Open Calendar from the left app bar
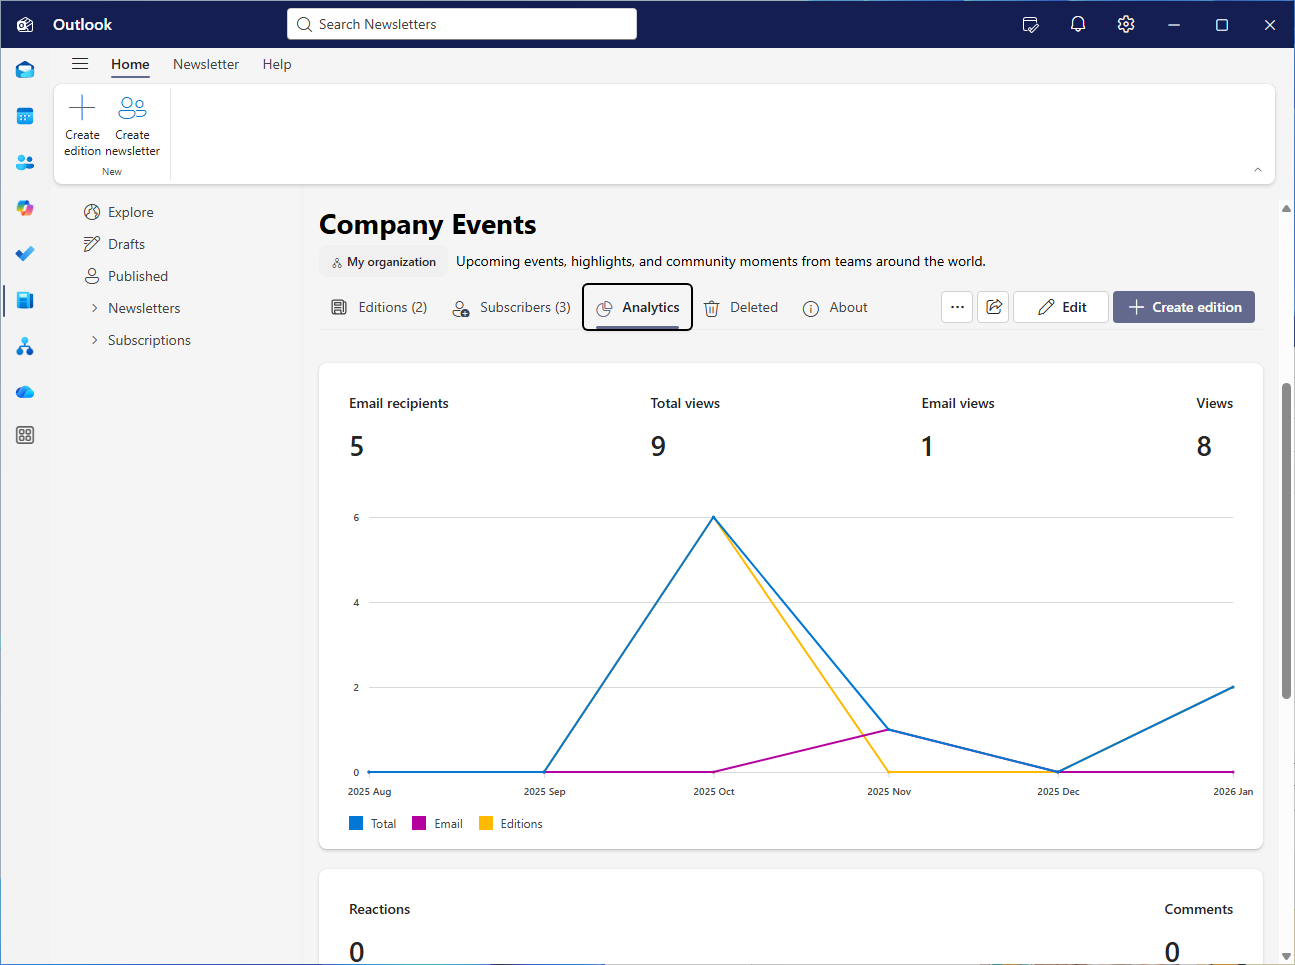 coord(25,117)
